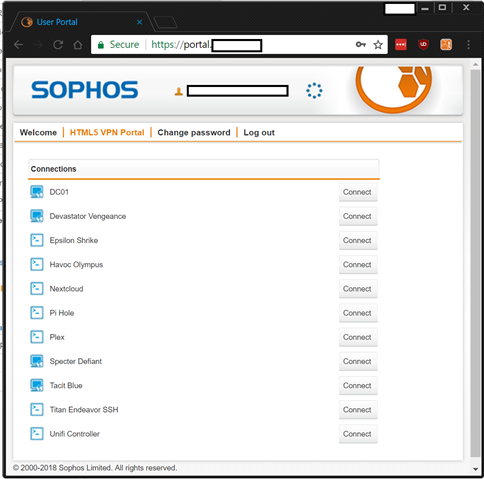Connect to the Pi Hole entry
The width and height of the screenshot is (484, 479).
(x=358, y=313)
